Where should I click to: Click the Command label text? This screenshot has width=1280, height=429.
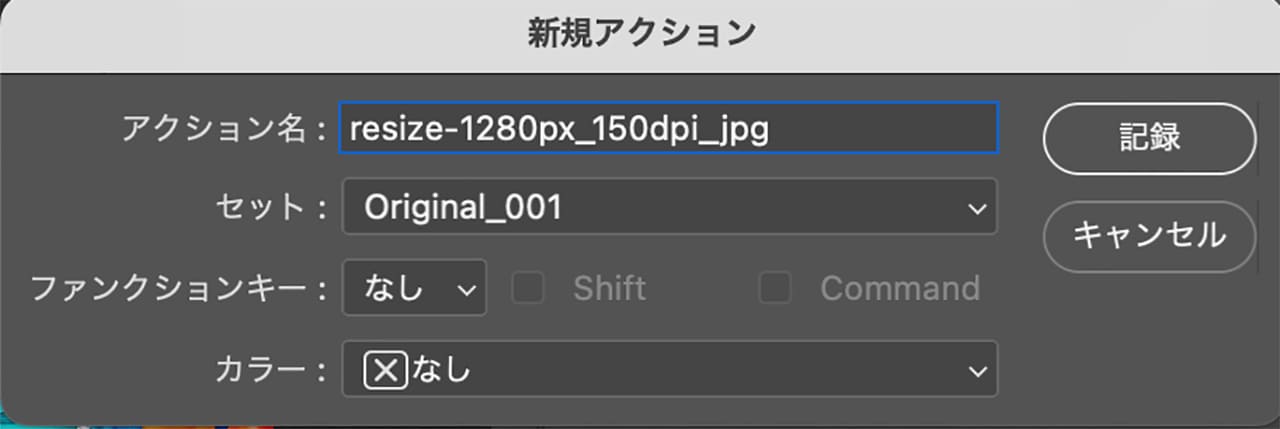click(900, 289)
